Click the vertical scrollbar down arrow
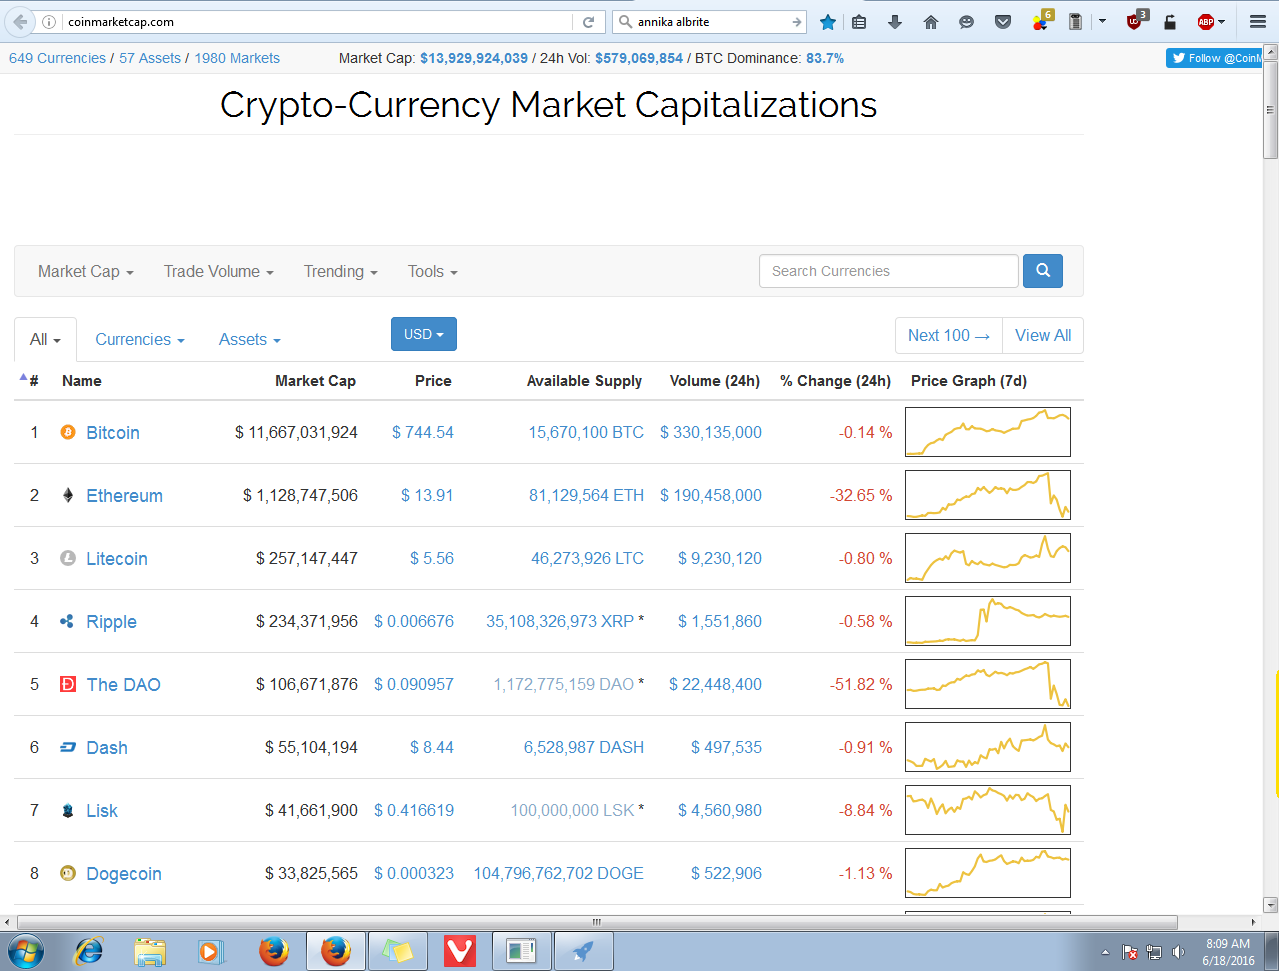1280x972 pixels. click(1271, 905)
